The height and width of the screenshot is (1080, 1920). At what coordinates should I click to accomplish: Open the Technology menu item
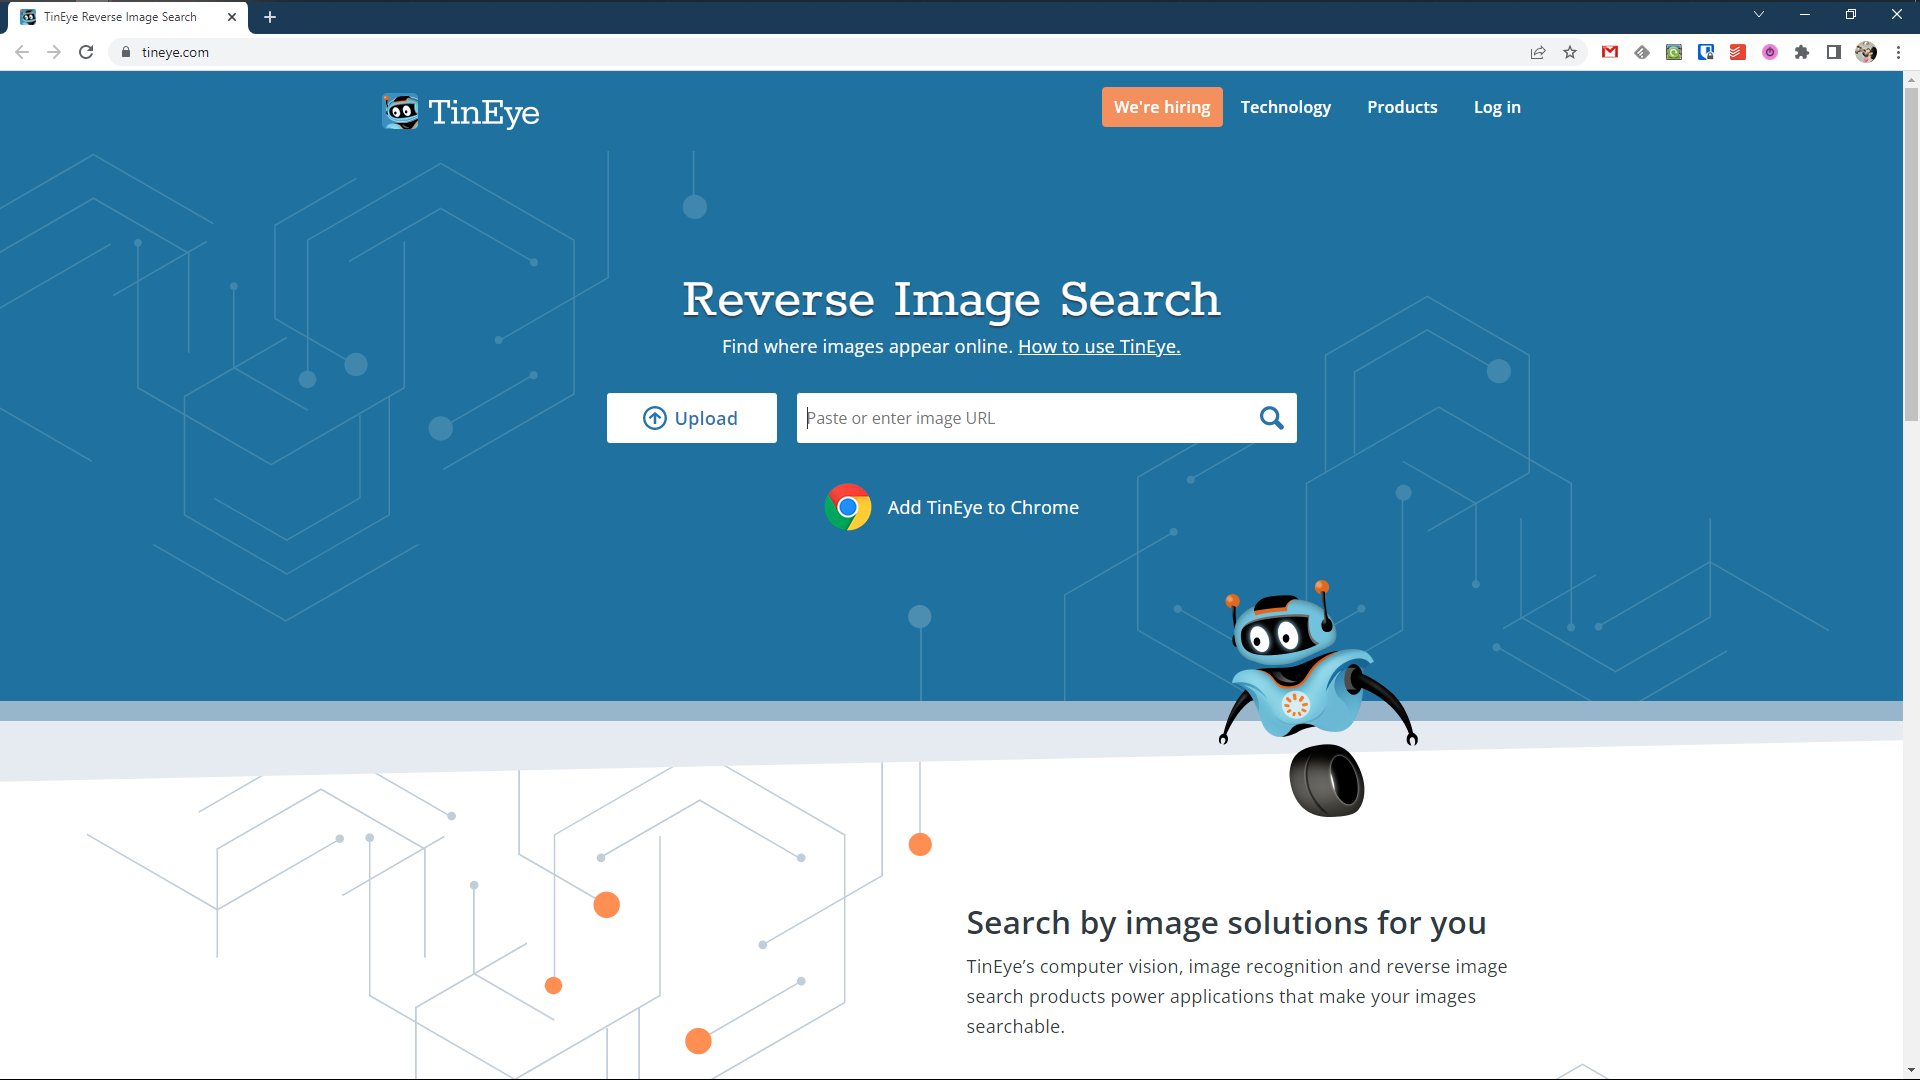click(x=1285, y=107)
